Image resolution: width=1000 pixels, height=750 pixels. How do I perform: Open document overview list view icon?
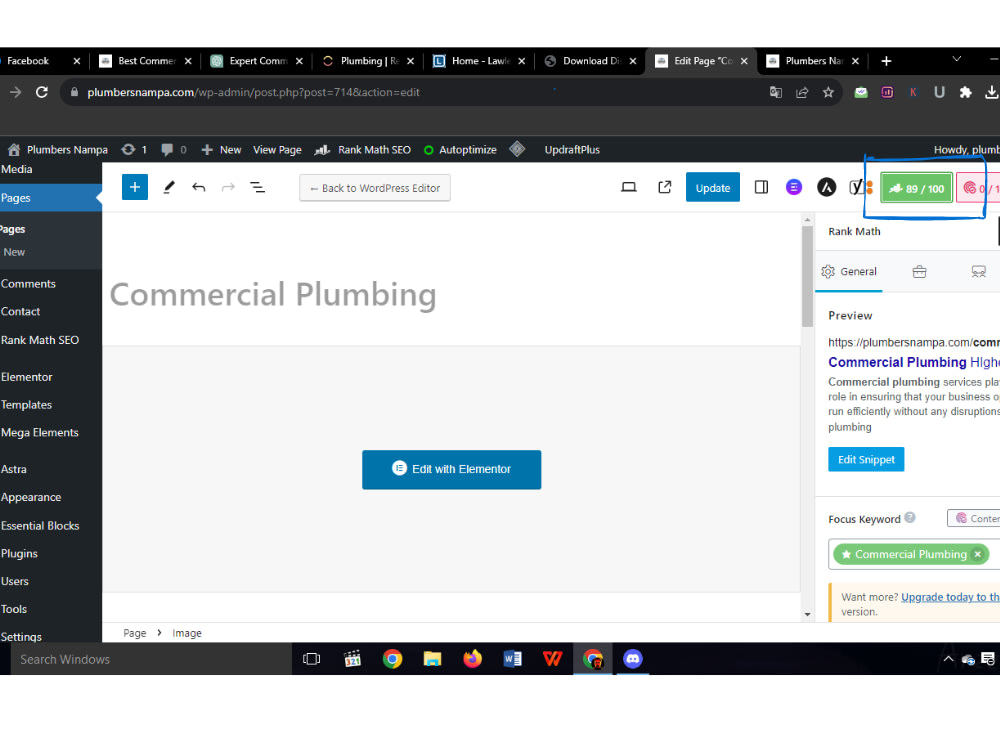click(x=257, y=188)
